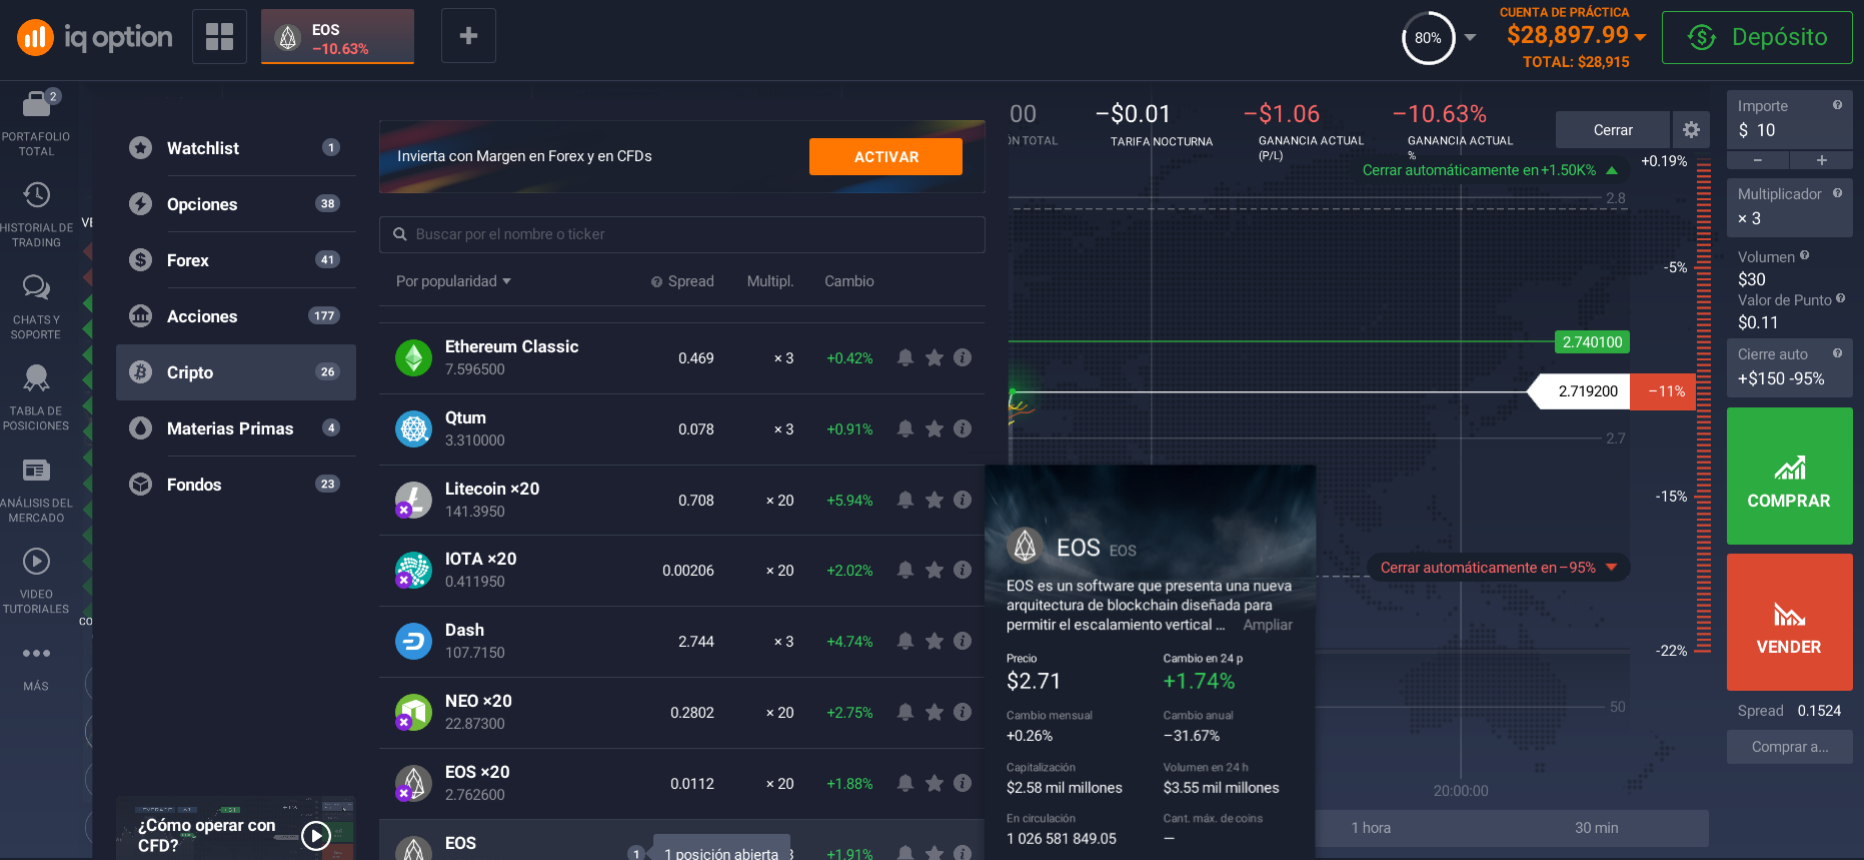The width and height of the screenshot is (1864, 860).
Task: Favorite IOTA ×20 with star
Action: pyautogui.click(x=934, y=570)
